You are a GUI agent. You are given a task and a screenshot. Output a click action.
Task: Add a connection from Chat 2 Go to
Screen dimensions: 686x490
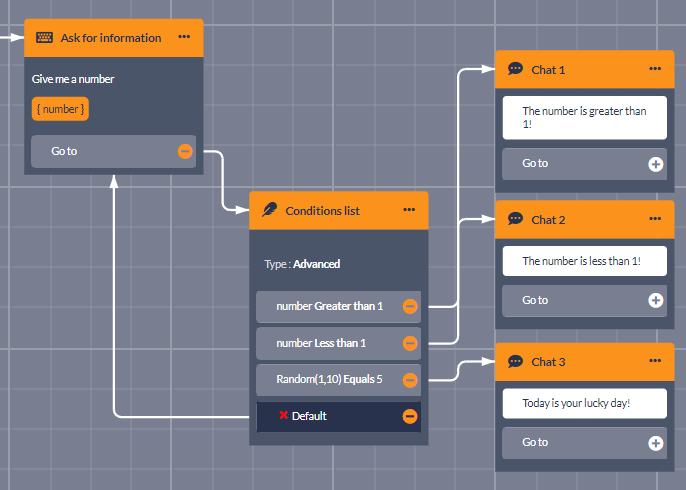(655, 300)
